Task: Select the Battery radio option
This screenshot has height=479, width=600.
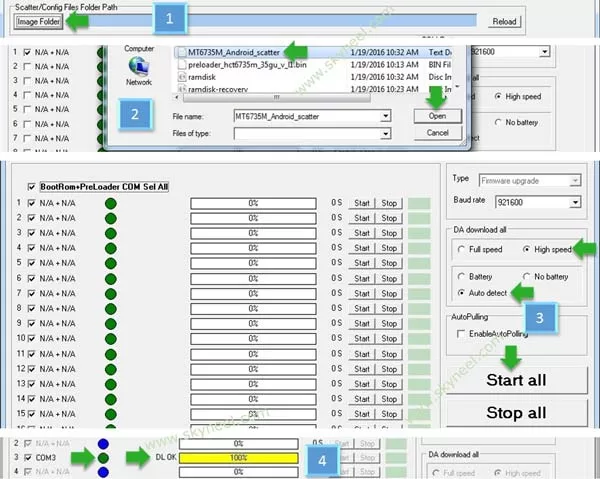Action: (461, 277)
